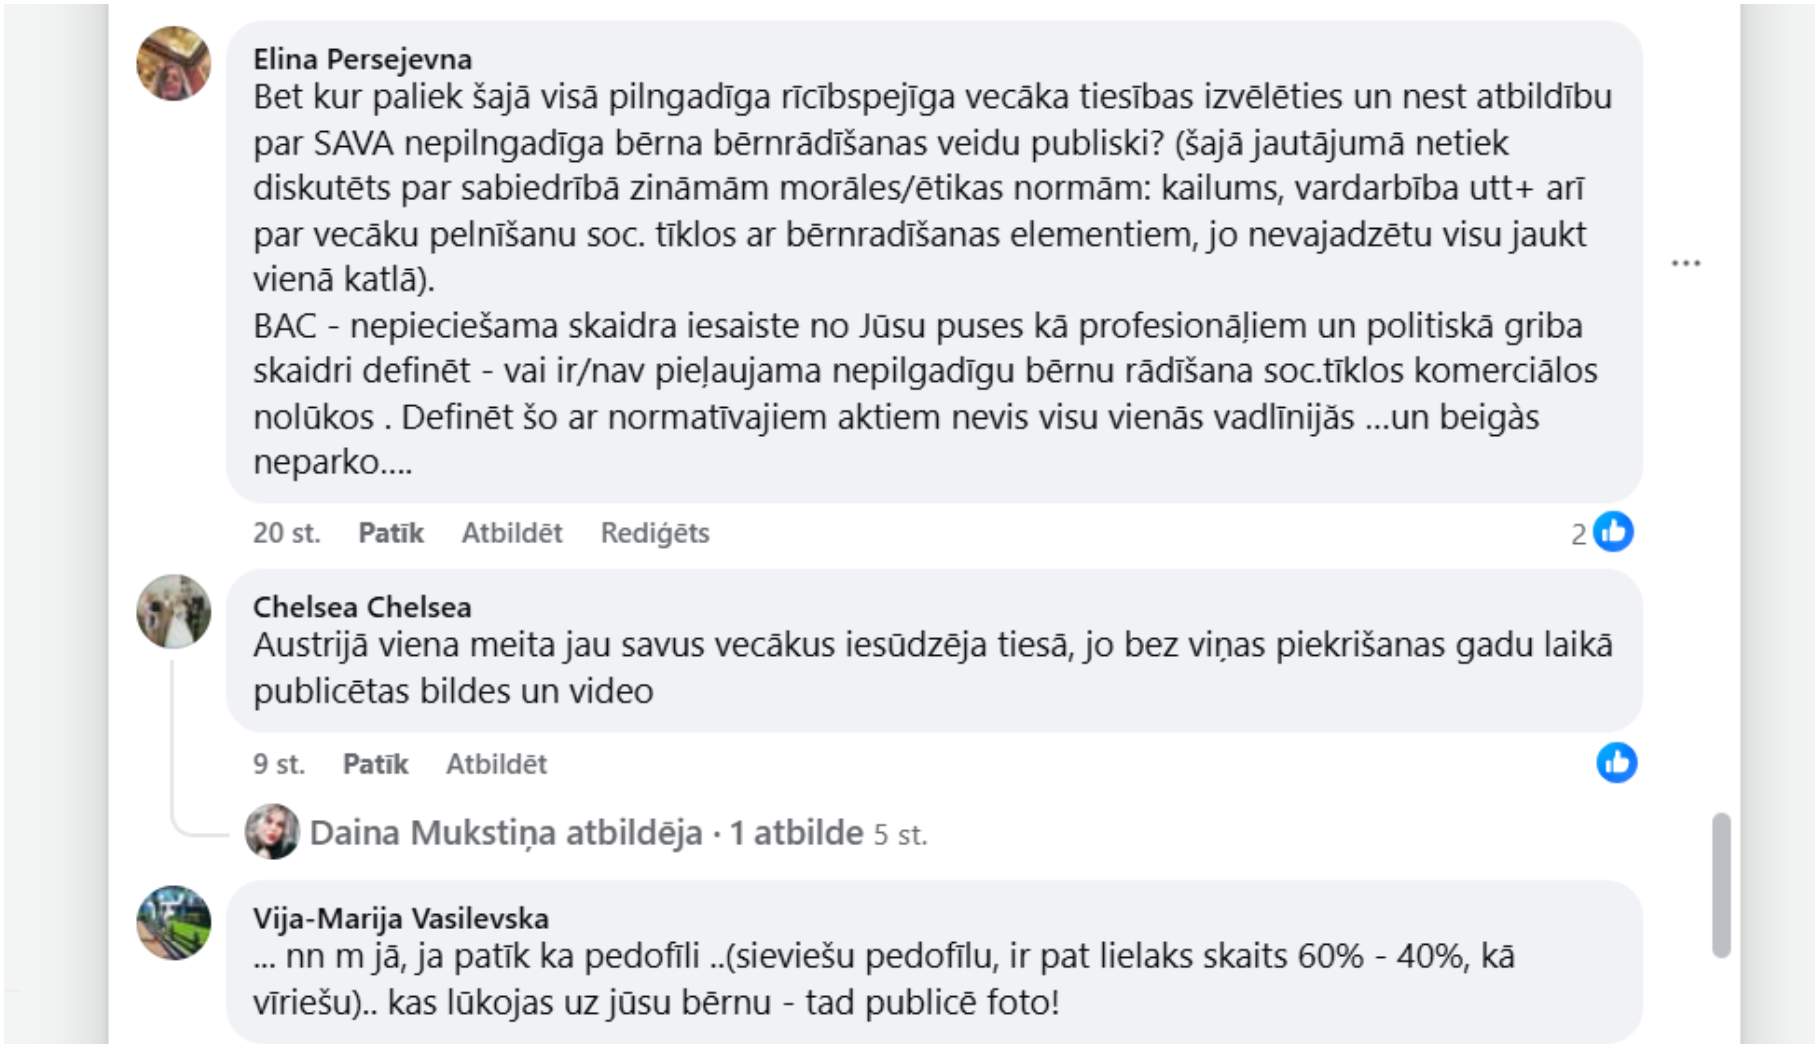Click the 20 st. timestamp on Elina's comment
Viewport: 1819px width, 1048px height.
tap(286, 533)
